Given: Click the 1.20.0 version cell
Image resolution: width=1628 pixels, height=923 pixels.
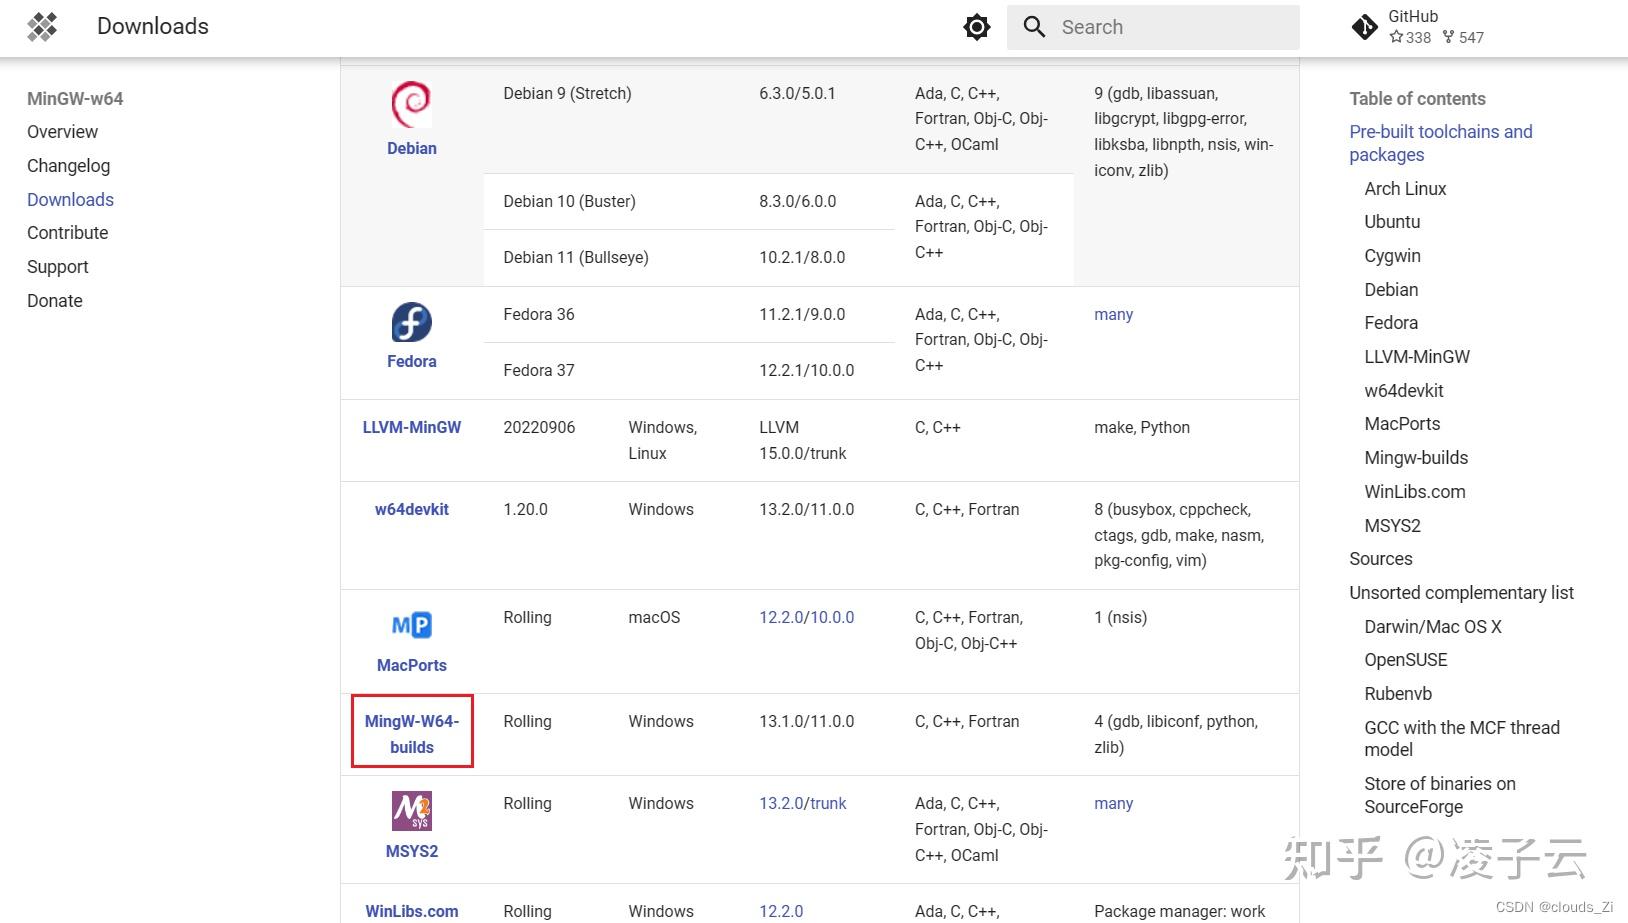Looking at the screenshot, I should pyautogui.click(x=526, y=509).
